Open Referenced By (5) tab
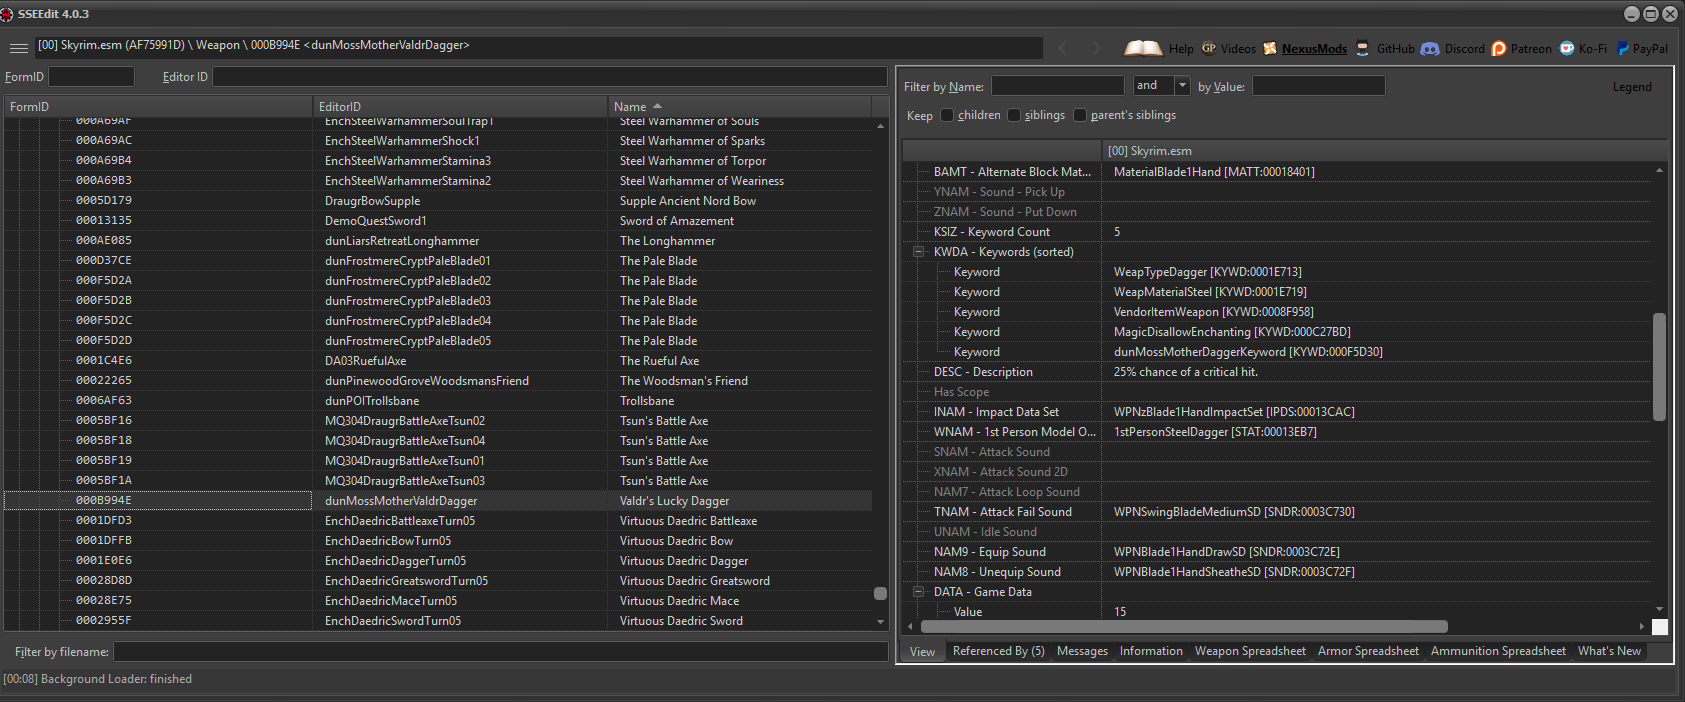This screenshot has height=702, width=1685. click(x=998, y=651)
